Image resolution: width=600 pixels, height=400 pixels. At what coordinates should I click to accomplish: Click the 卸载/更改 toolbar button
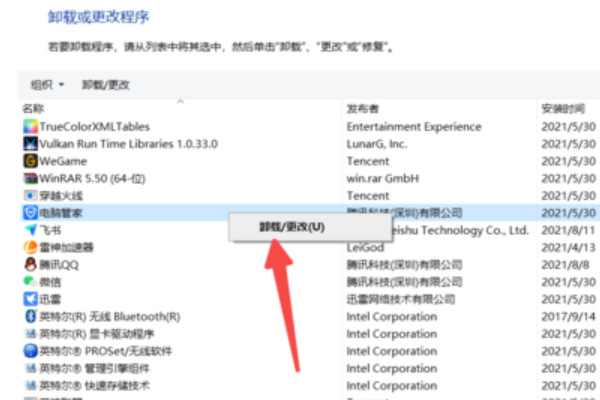[x=106, y=85]
